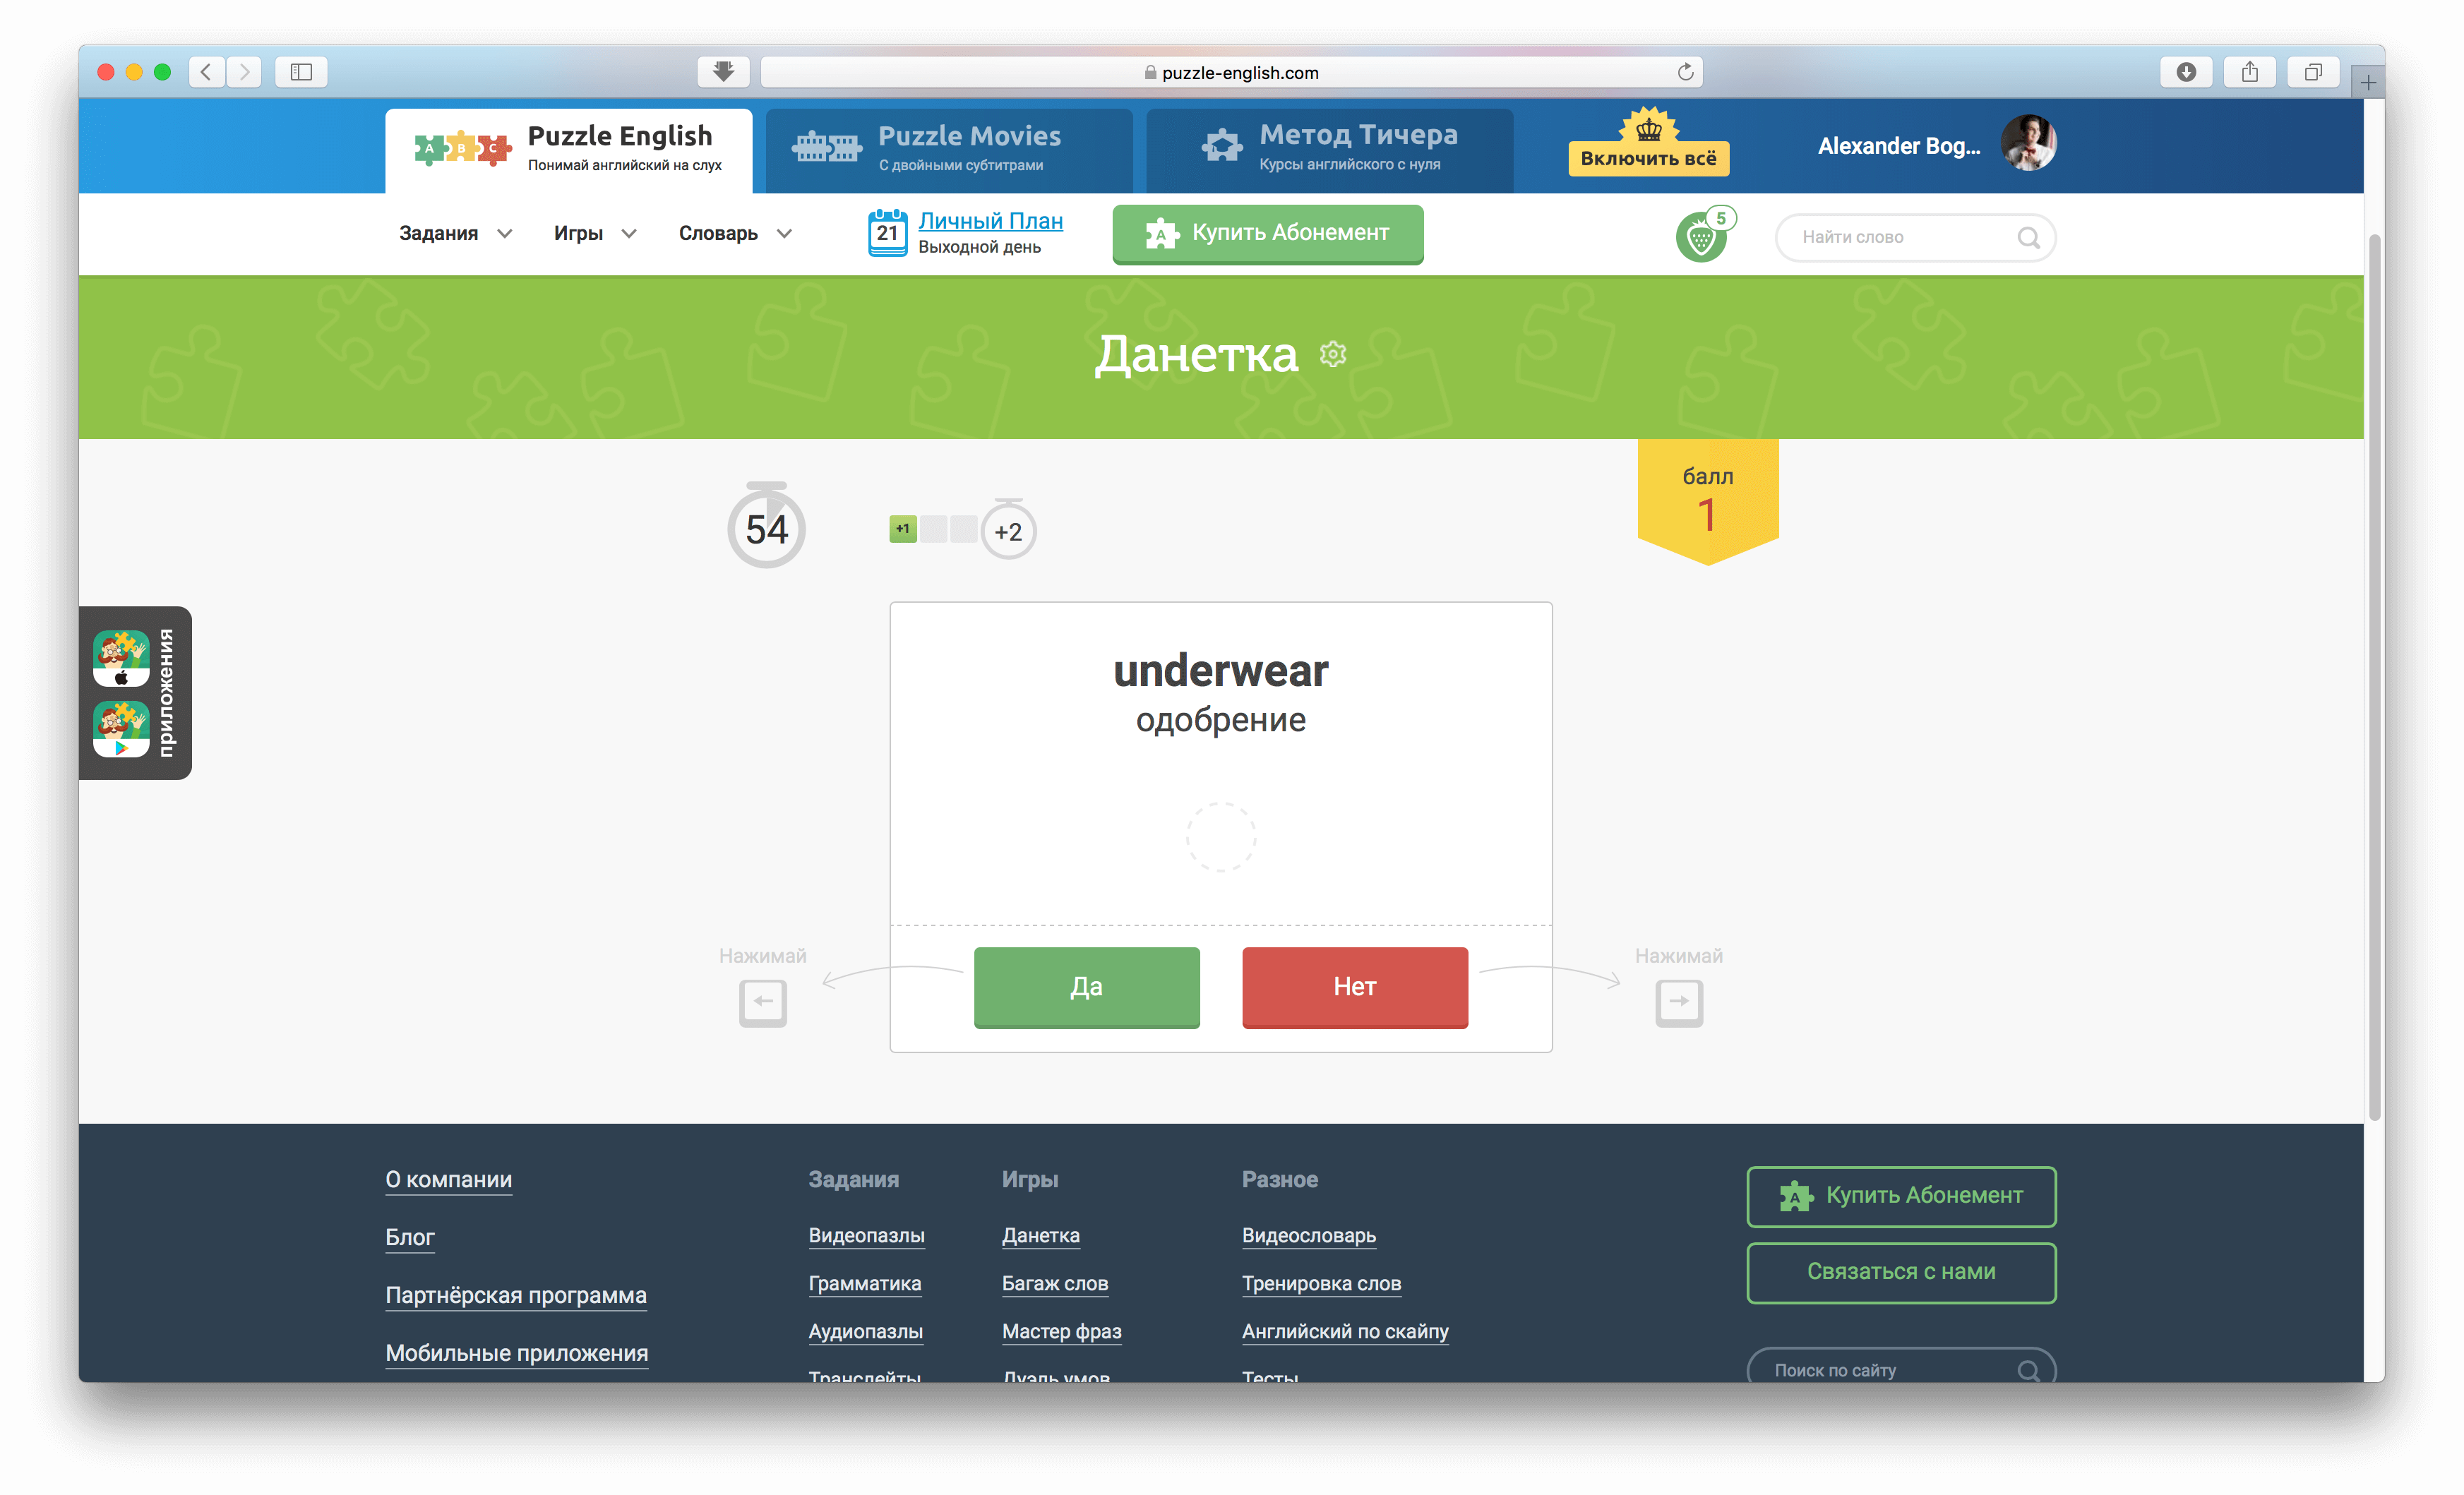Open the Данетка footer link

[1040, 1236]
